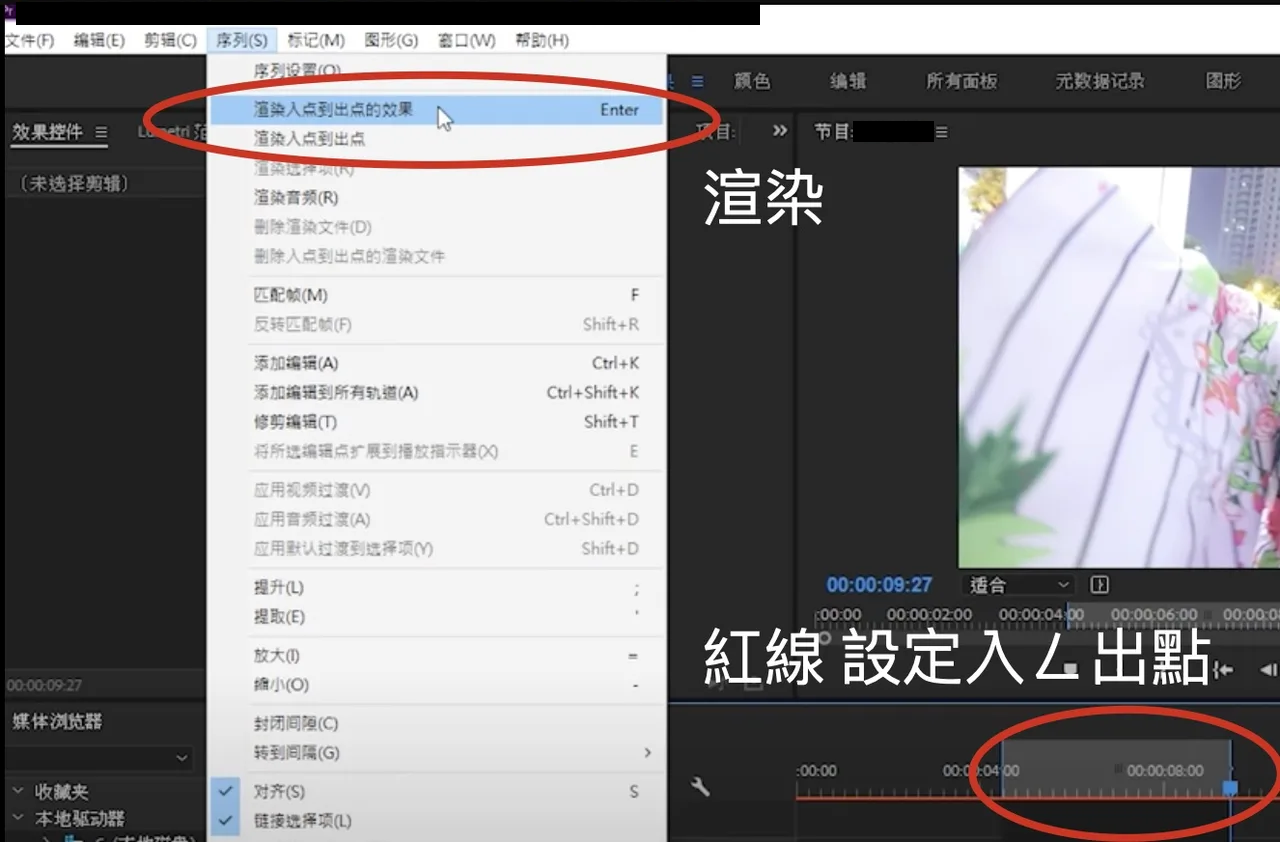The height and width of the screenshot is (842, 1280).
Task: Click the blue 00:00:09:27 timecode in Program monitor
Action: tap(879, 585)
